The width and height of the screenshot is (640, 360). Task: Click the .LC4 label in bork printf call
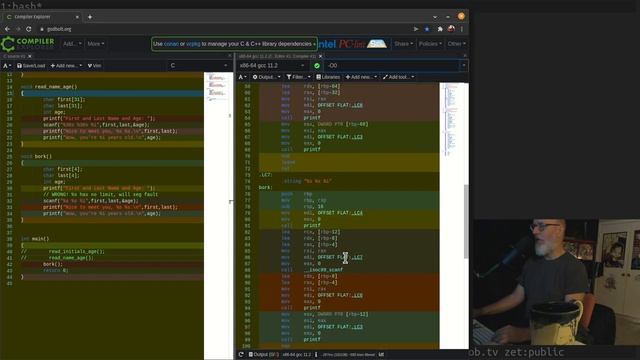tap(357, 213)
